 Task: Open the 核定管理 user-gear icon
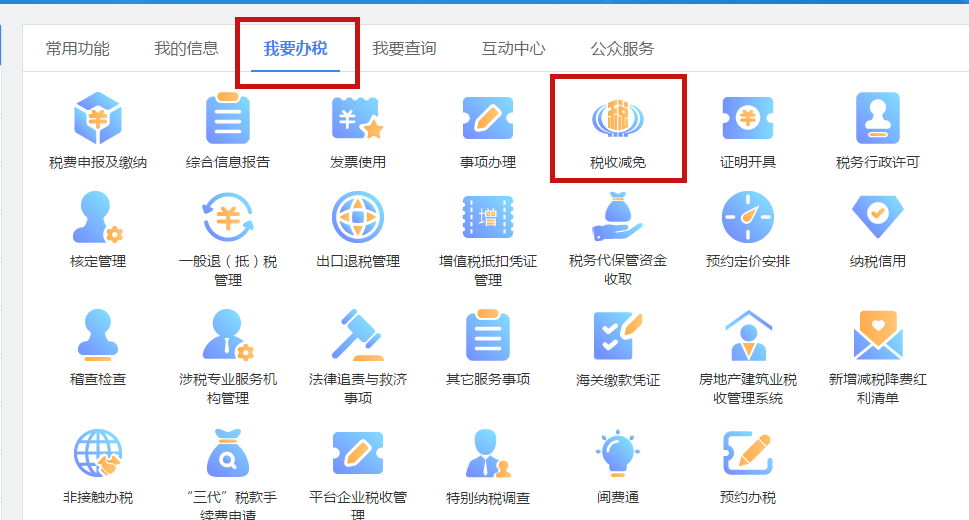pyautogui.click(x=98, y=217)
